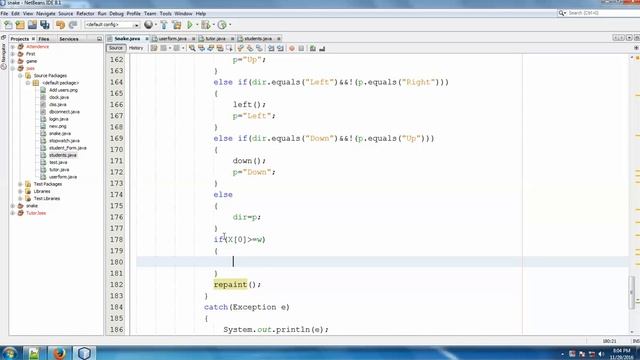Switch editor to History view
The image size is (640, 360).
point(136,48)
